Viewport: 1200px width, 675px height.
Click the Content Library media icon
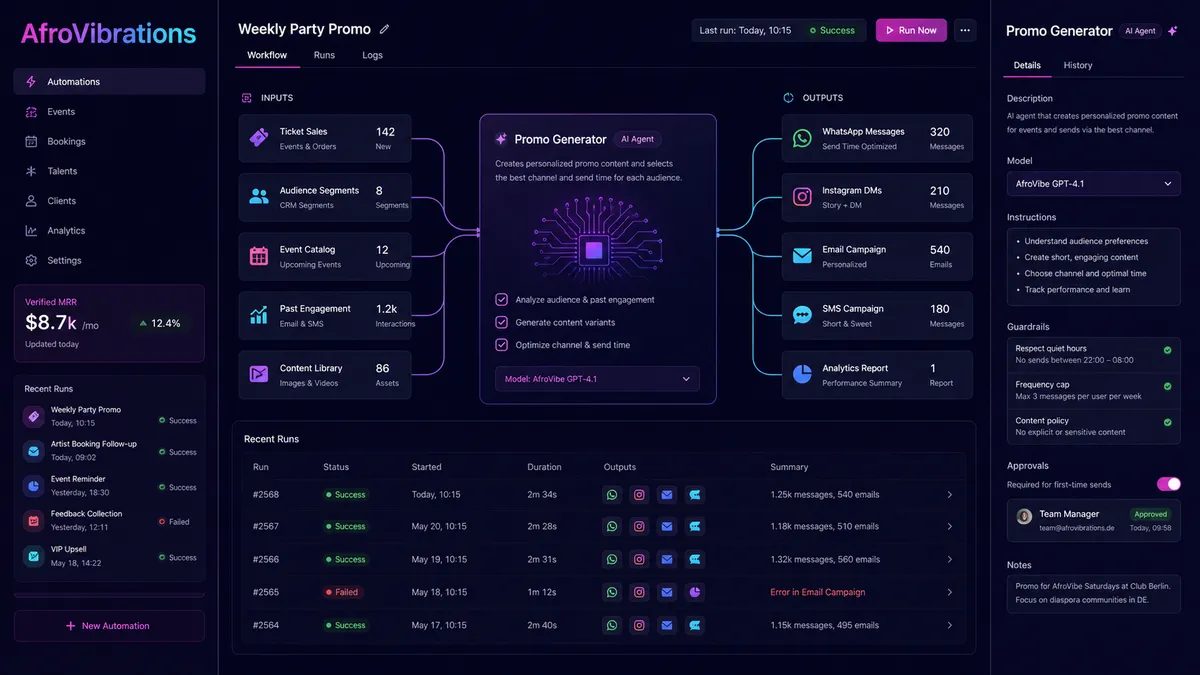coord(259,374)
